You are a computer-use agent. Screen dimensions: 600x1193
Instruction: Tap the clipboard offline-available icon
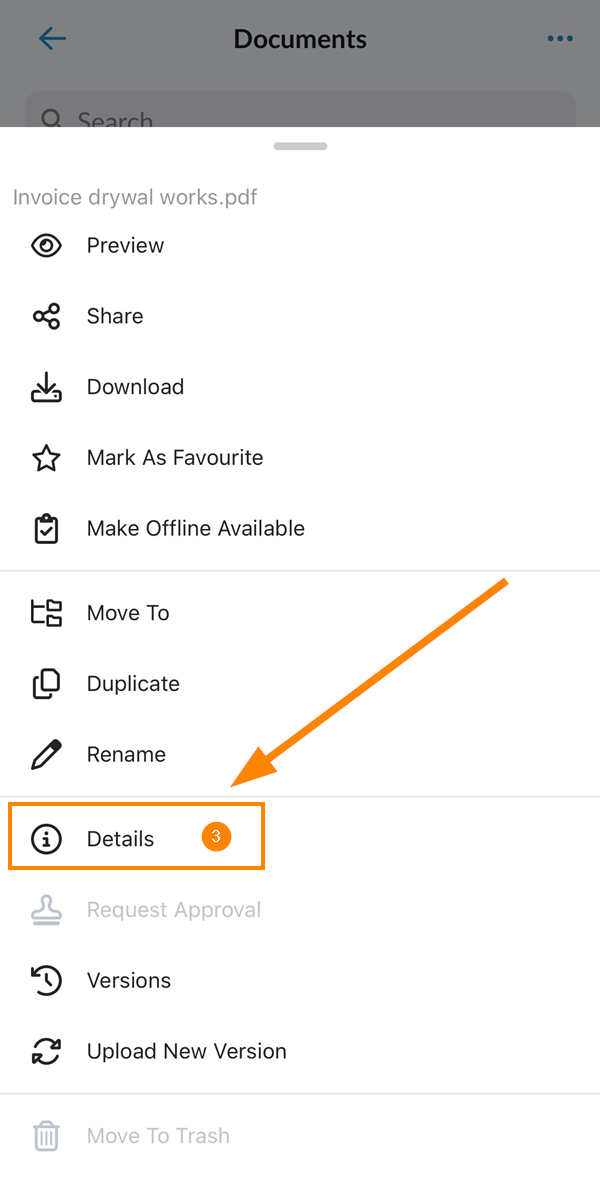click(46, 529)
